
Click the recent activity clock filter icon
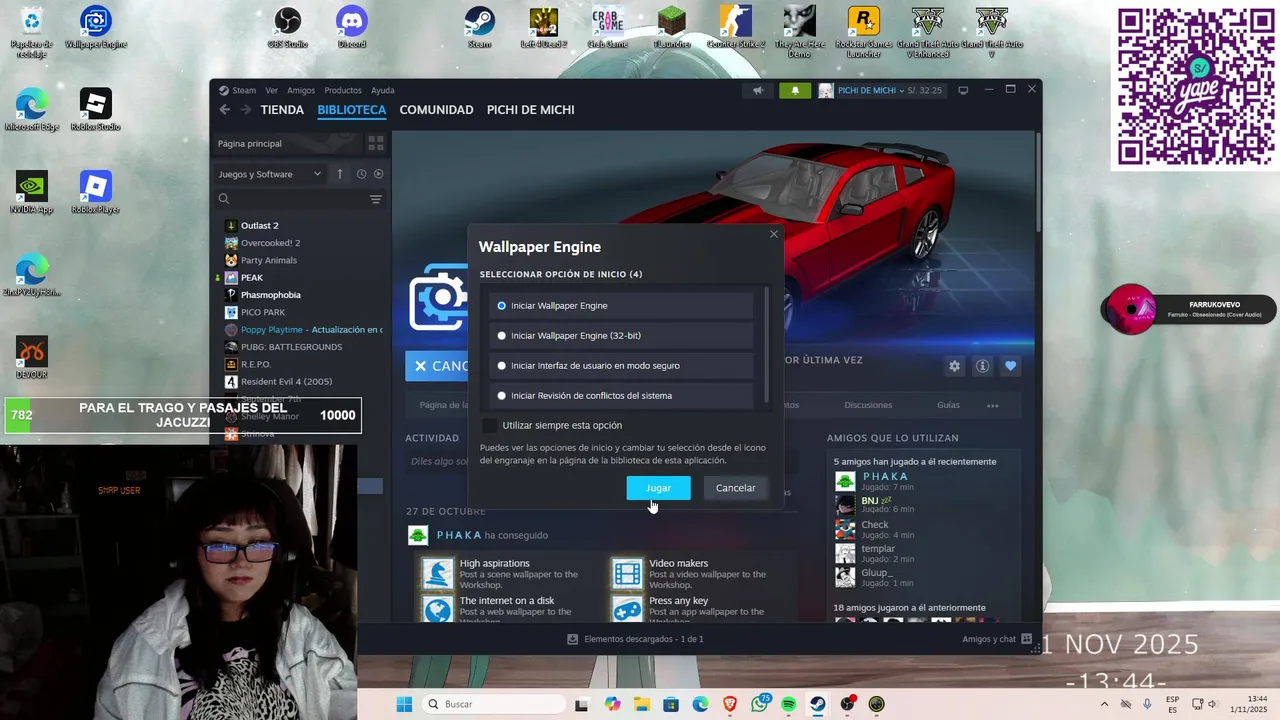(362, 174)
